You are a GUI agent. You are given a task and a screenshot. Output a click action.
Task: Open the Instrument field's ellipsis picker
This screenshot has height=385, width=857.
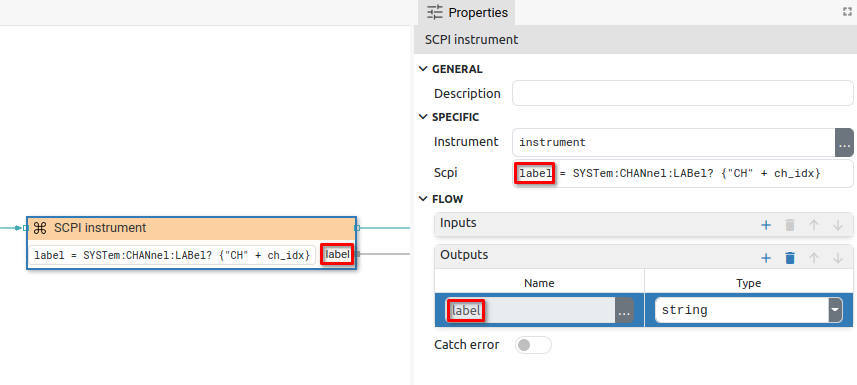844,143
